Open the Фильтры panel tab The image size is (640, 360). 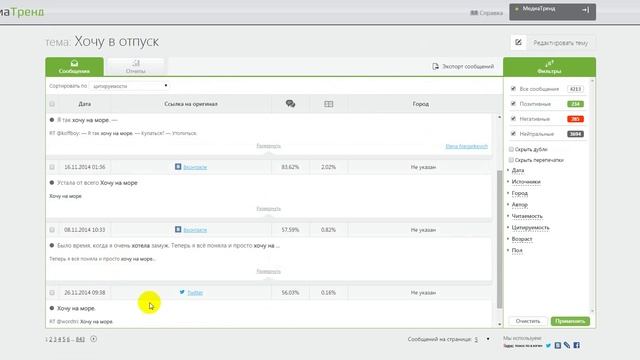coord(549,67)
